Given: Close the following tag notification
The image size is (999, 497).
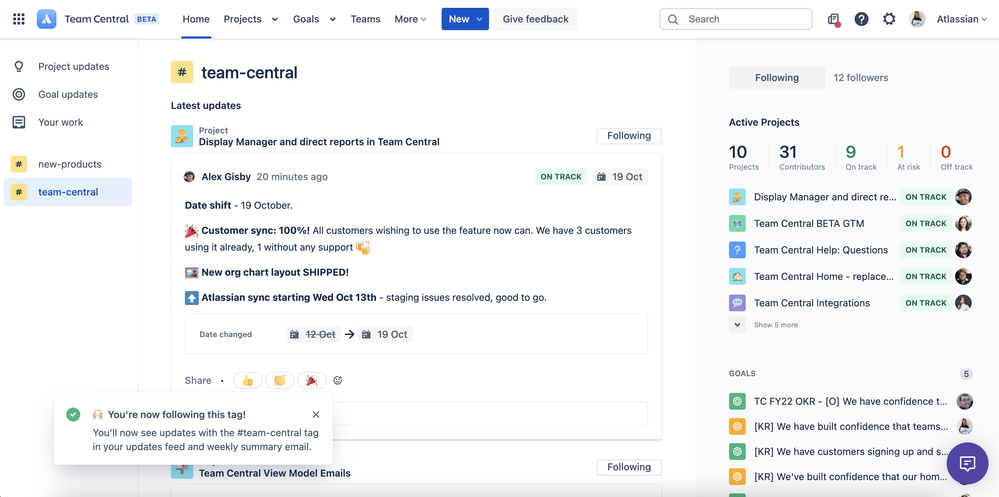Looking at the screenshot, I should pyautogui.click(x=316, y=415).
